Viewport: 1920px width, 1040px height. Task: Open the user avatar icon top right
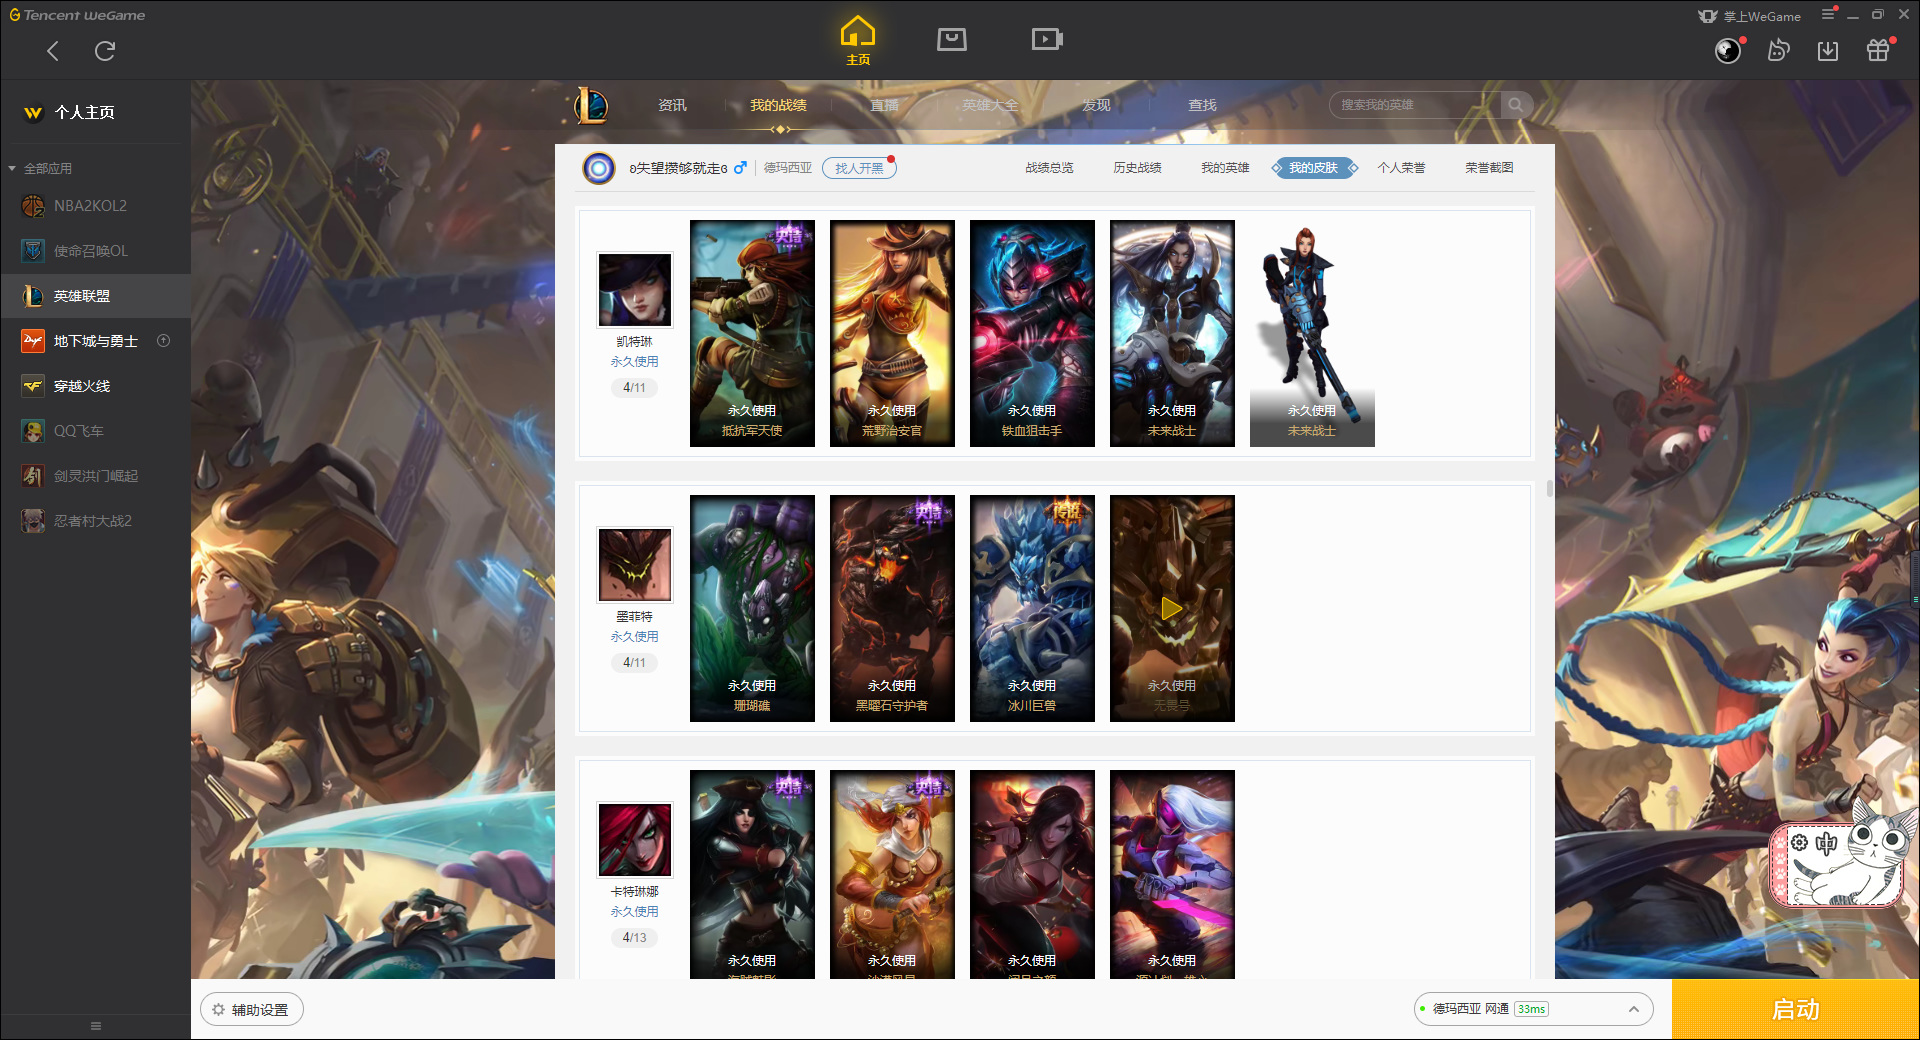point(1728,50)
